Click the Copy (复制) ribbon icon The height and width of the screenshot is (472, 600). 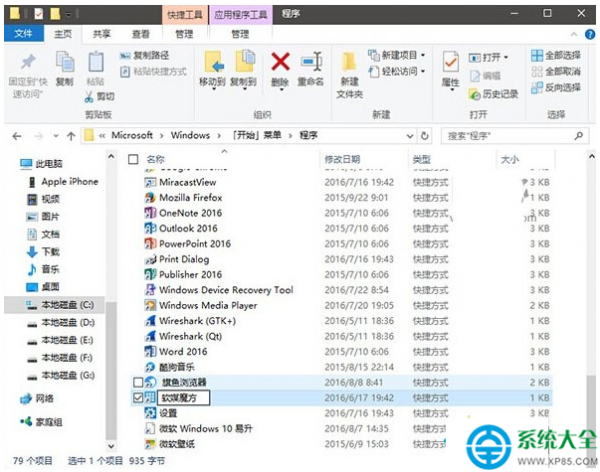[x=65, y=62]
